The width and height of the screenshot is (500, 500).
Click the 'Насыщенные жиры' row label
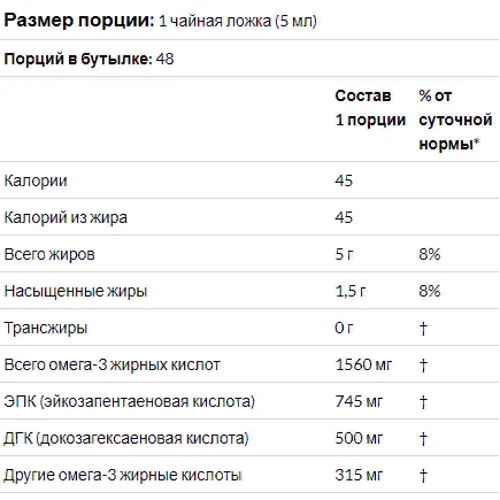(x=76, y=291)
